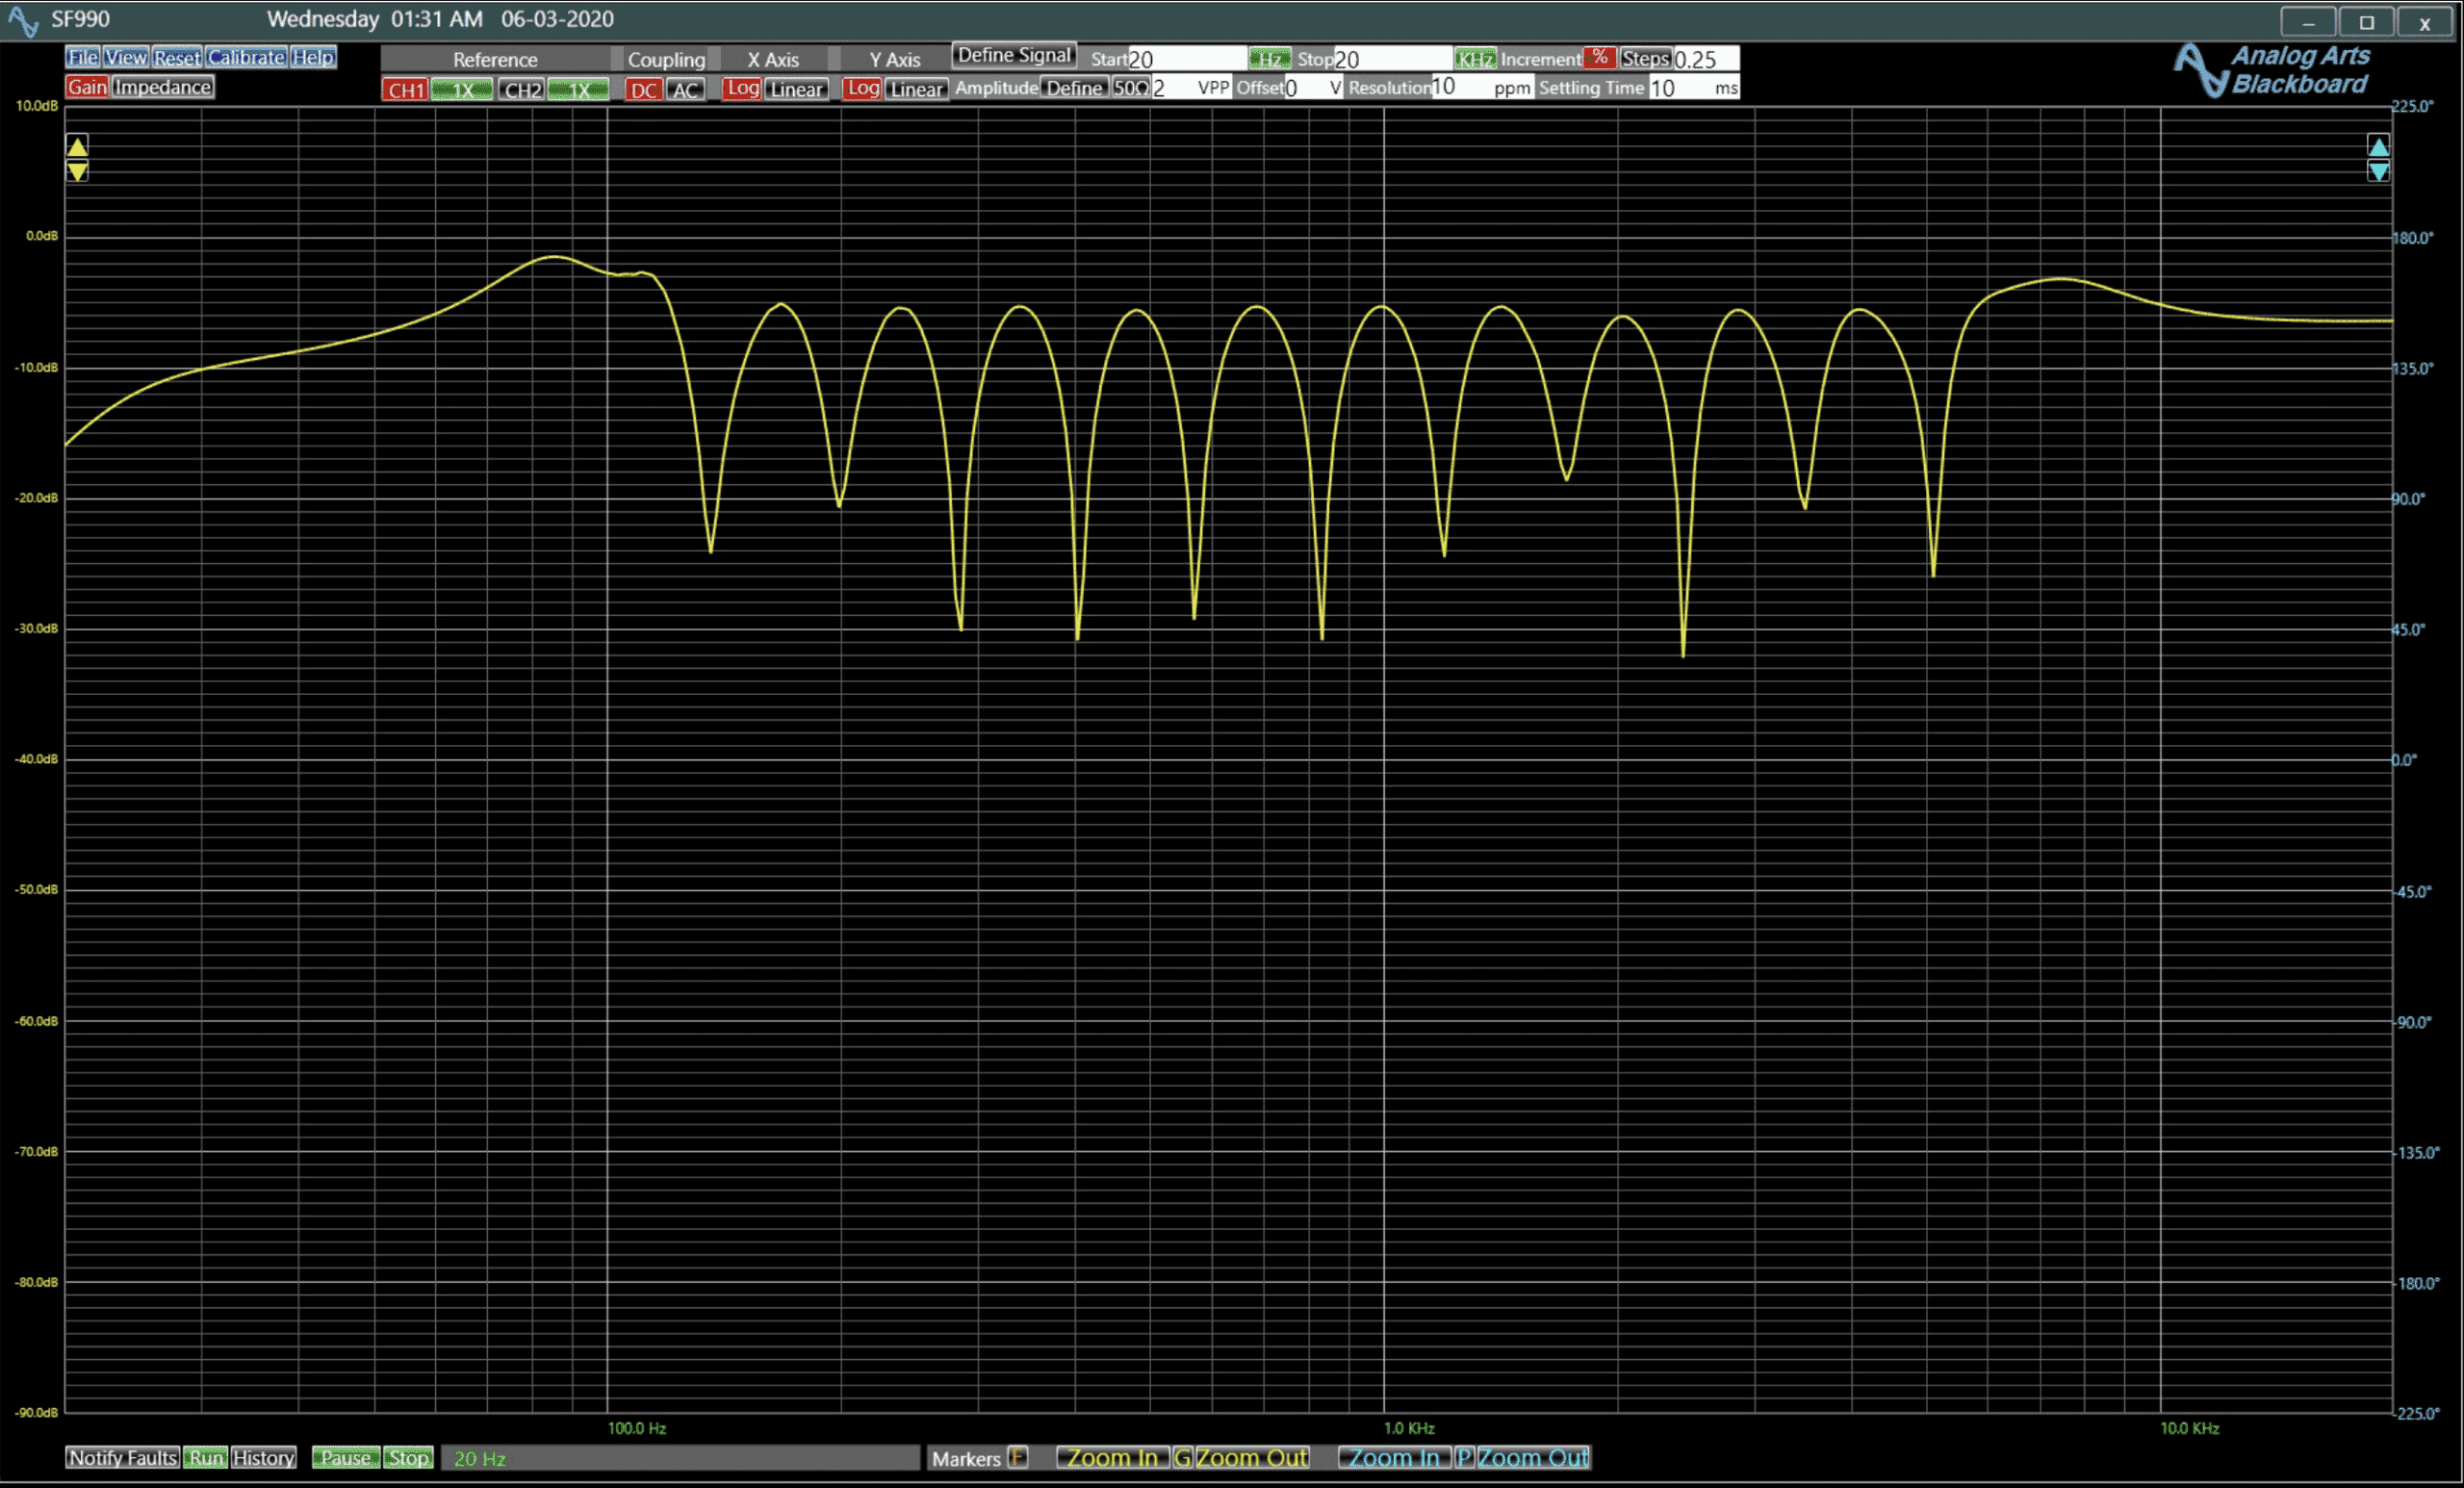
Task: Set the Y Axis to Linear scale
Action: tap(917, 89)
